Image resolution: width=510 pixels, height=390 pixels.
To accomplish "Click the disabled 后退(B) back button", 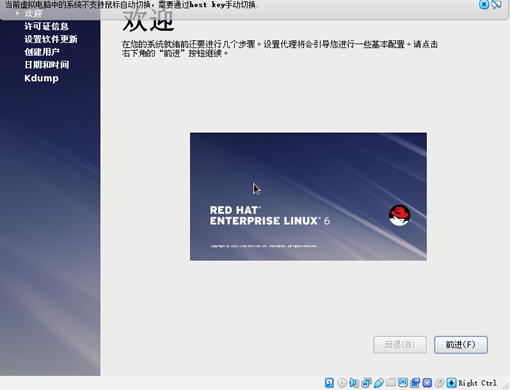I will point(400,345).
